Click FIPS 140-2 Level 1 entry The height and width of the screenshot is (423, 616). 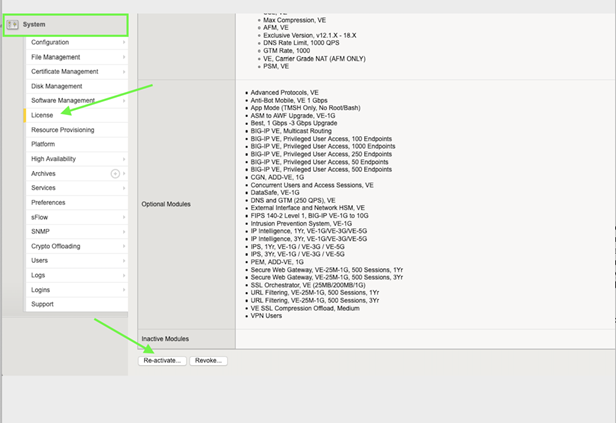click(x=310, y=216)
